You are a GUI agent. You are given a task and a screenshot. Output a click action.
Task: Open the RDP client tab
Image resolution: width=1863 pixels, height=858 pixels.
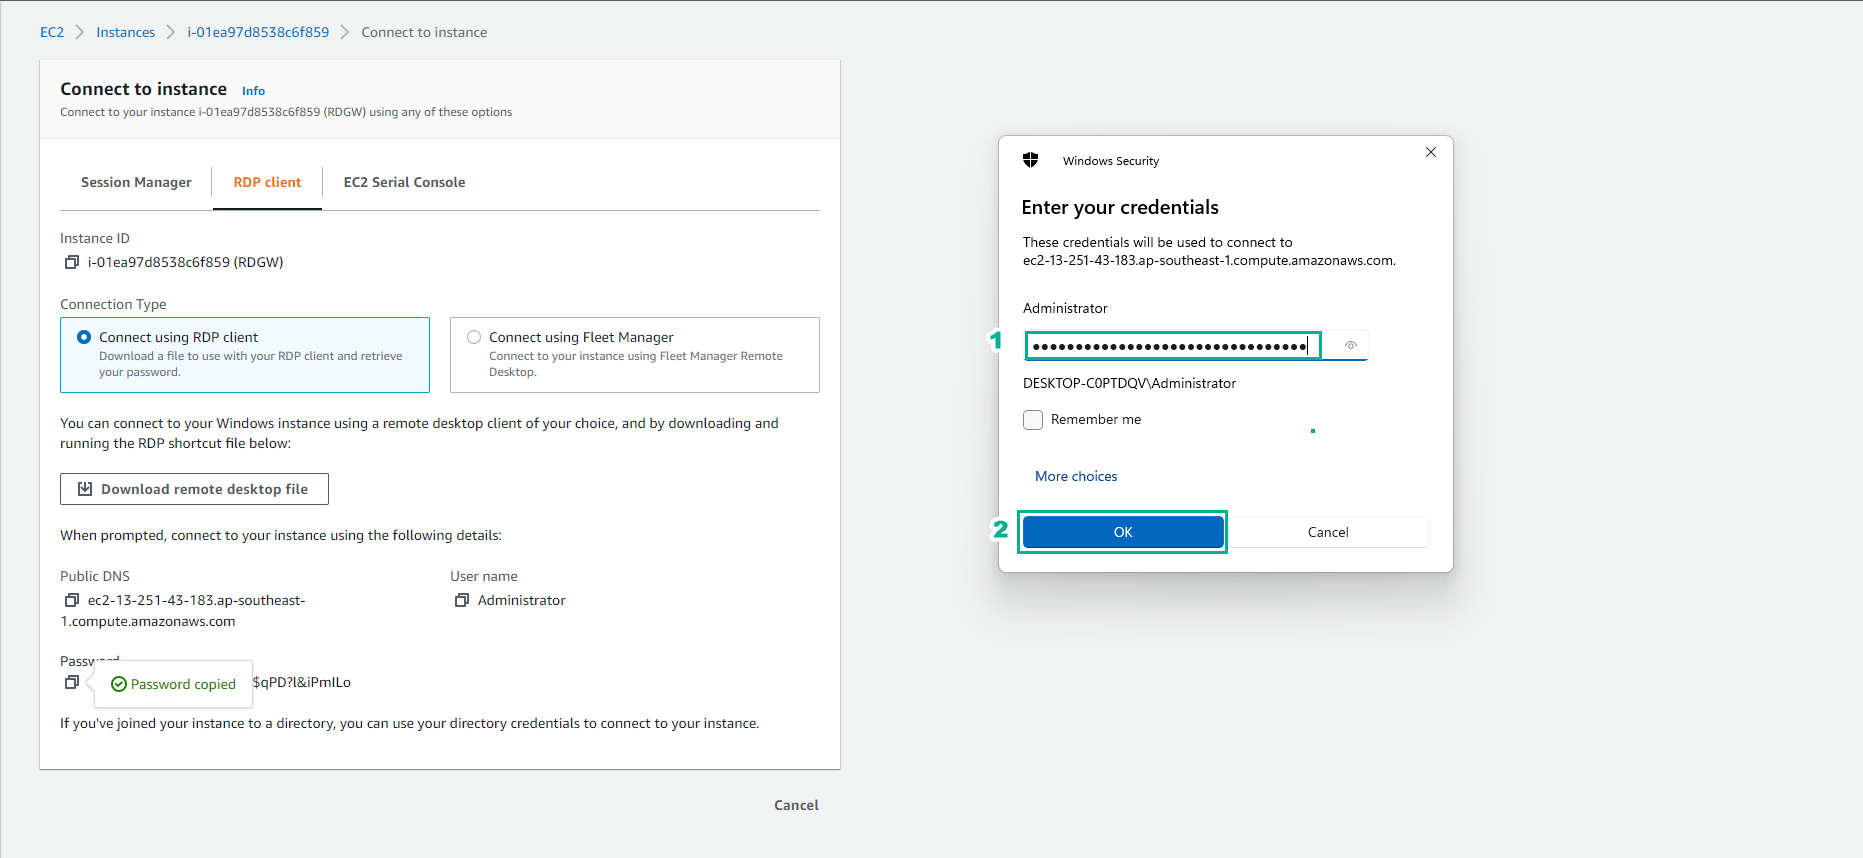267,182
